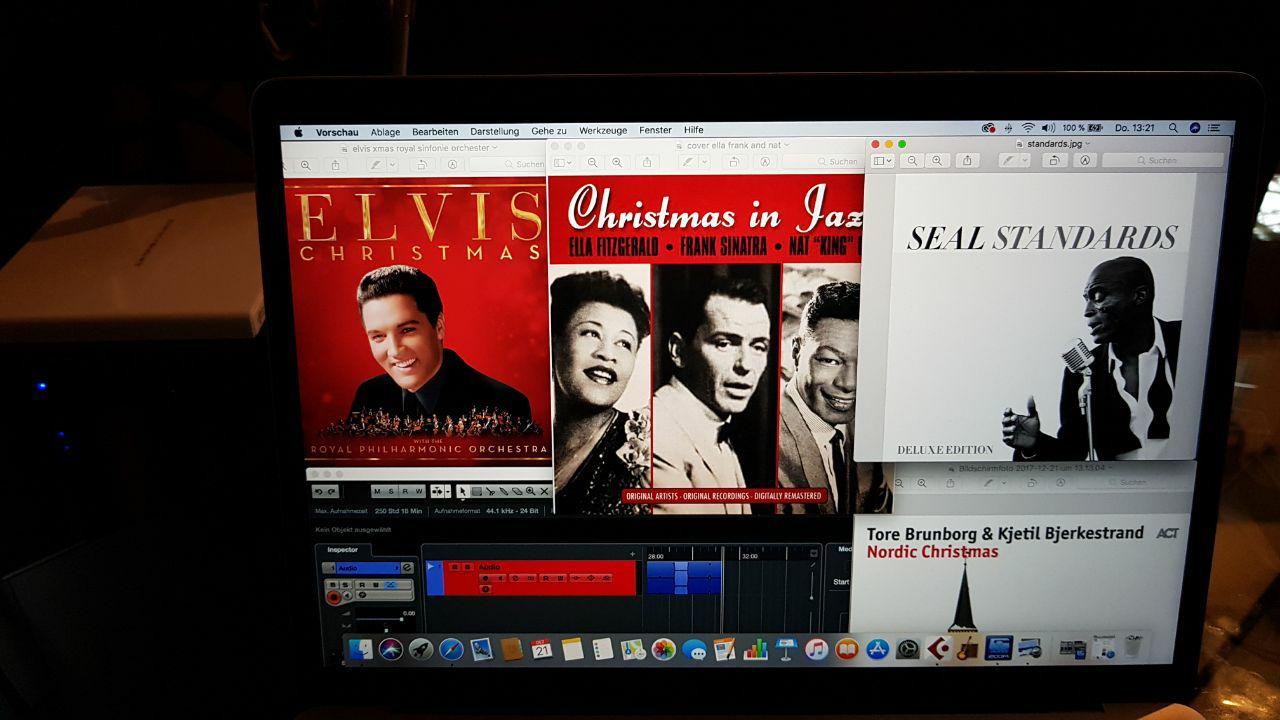Image resolution: width=1280 pixels, height=720 pixels.
Task: Open Spotlight search in the menu bar
Action: (x=1173, y=128)
